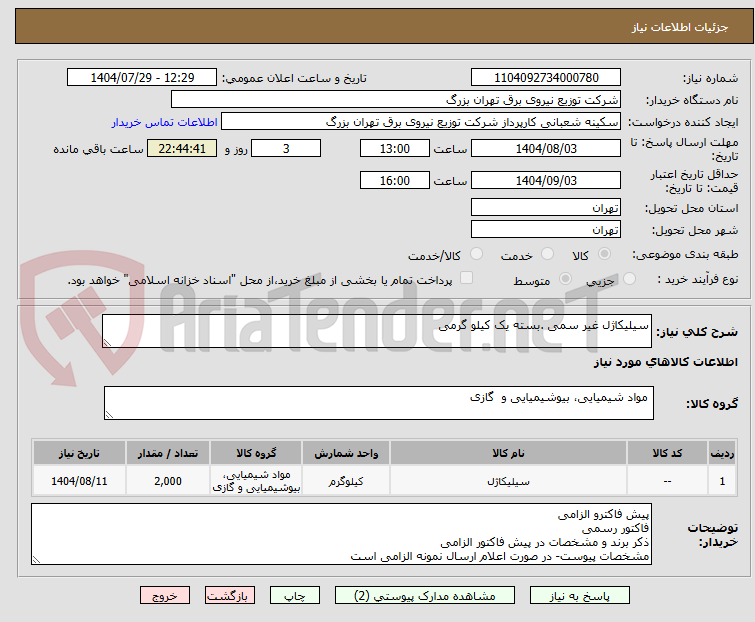Select the جزیی purchase type radio
The width and height of the screenshot is (755, 622).
tap(629, 279)
